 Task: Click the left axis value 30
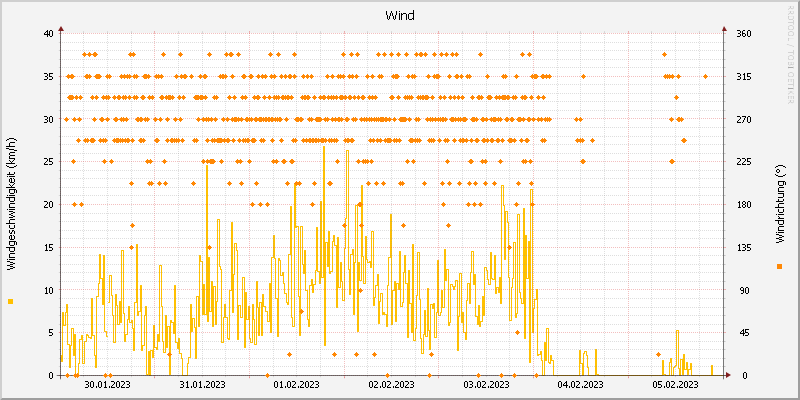[x=48, y=119]
